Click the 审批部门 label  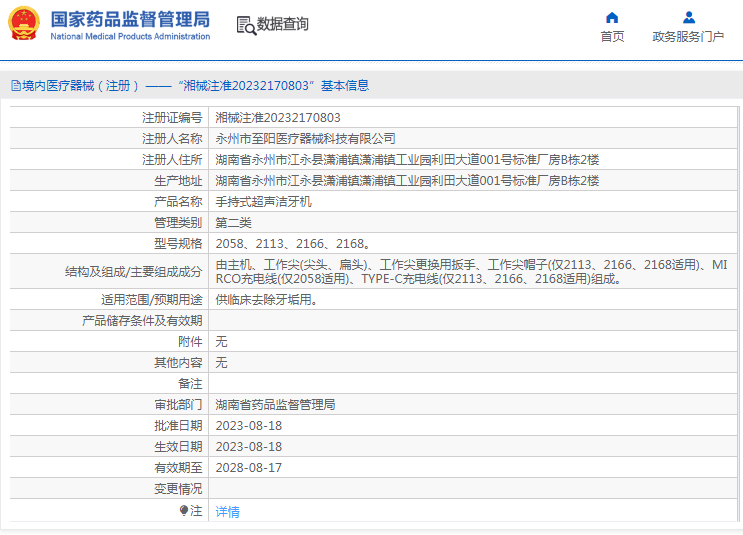point(178,405)
